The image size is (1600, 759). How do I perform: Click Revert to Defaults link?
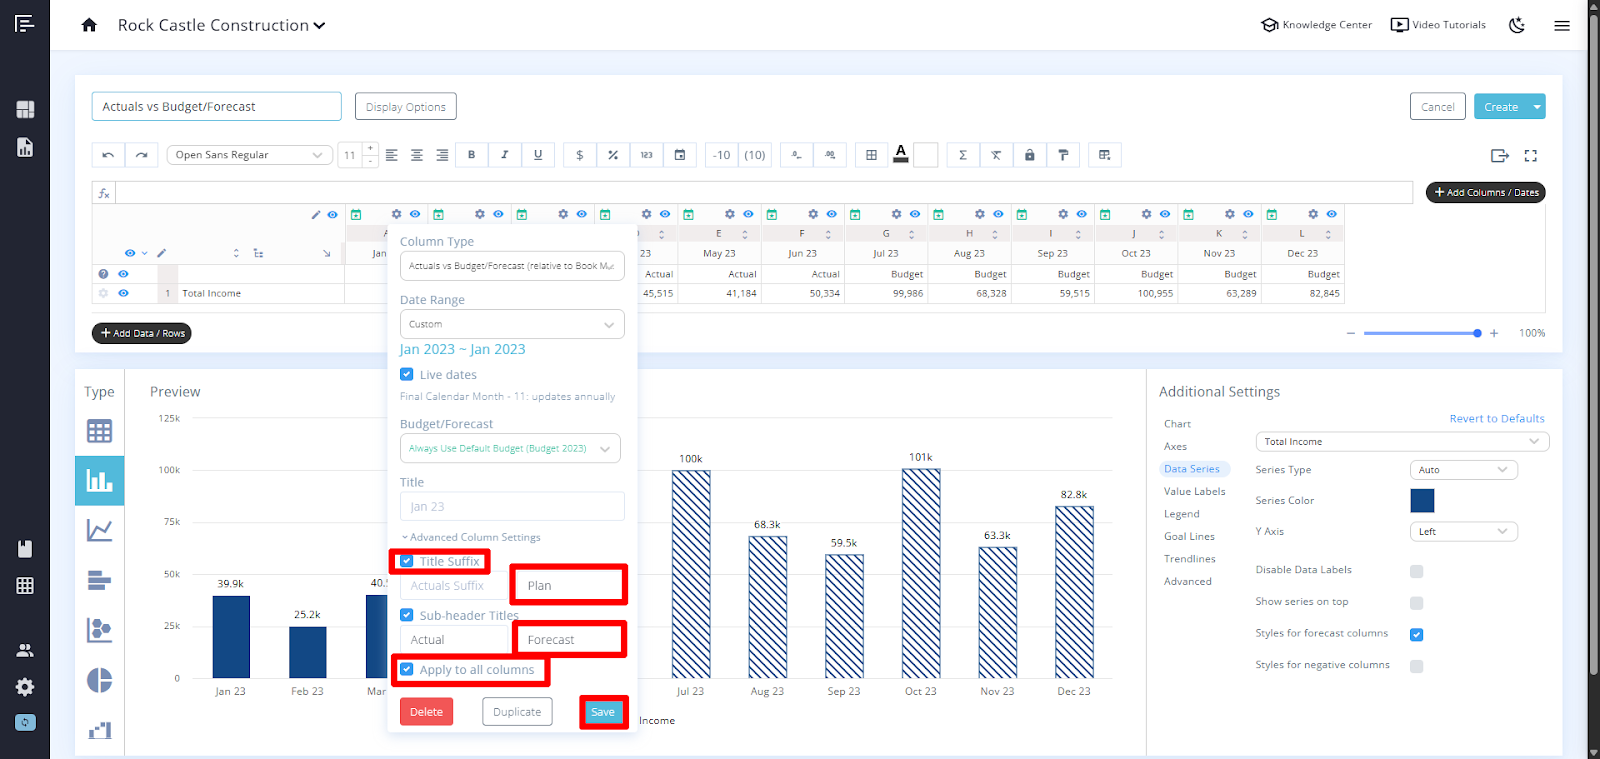(x=1496, y=419)
